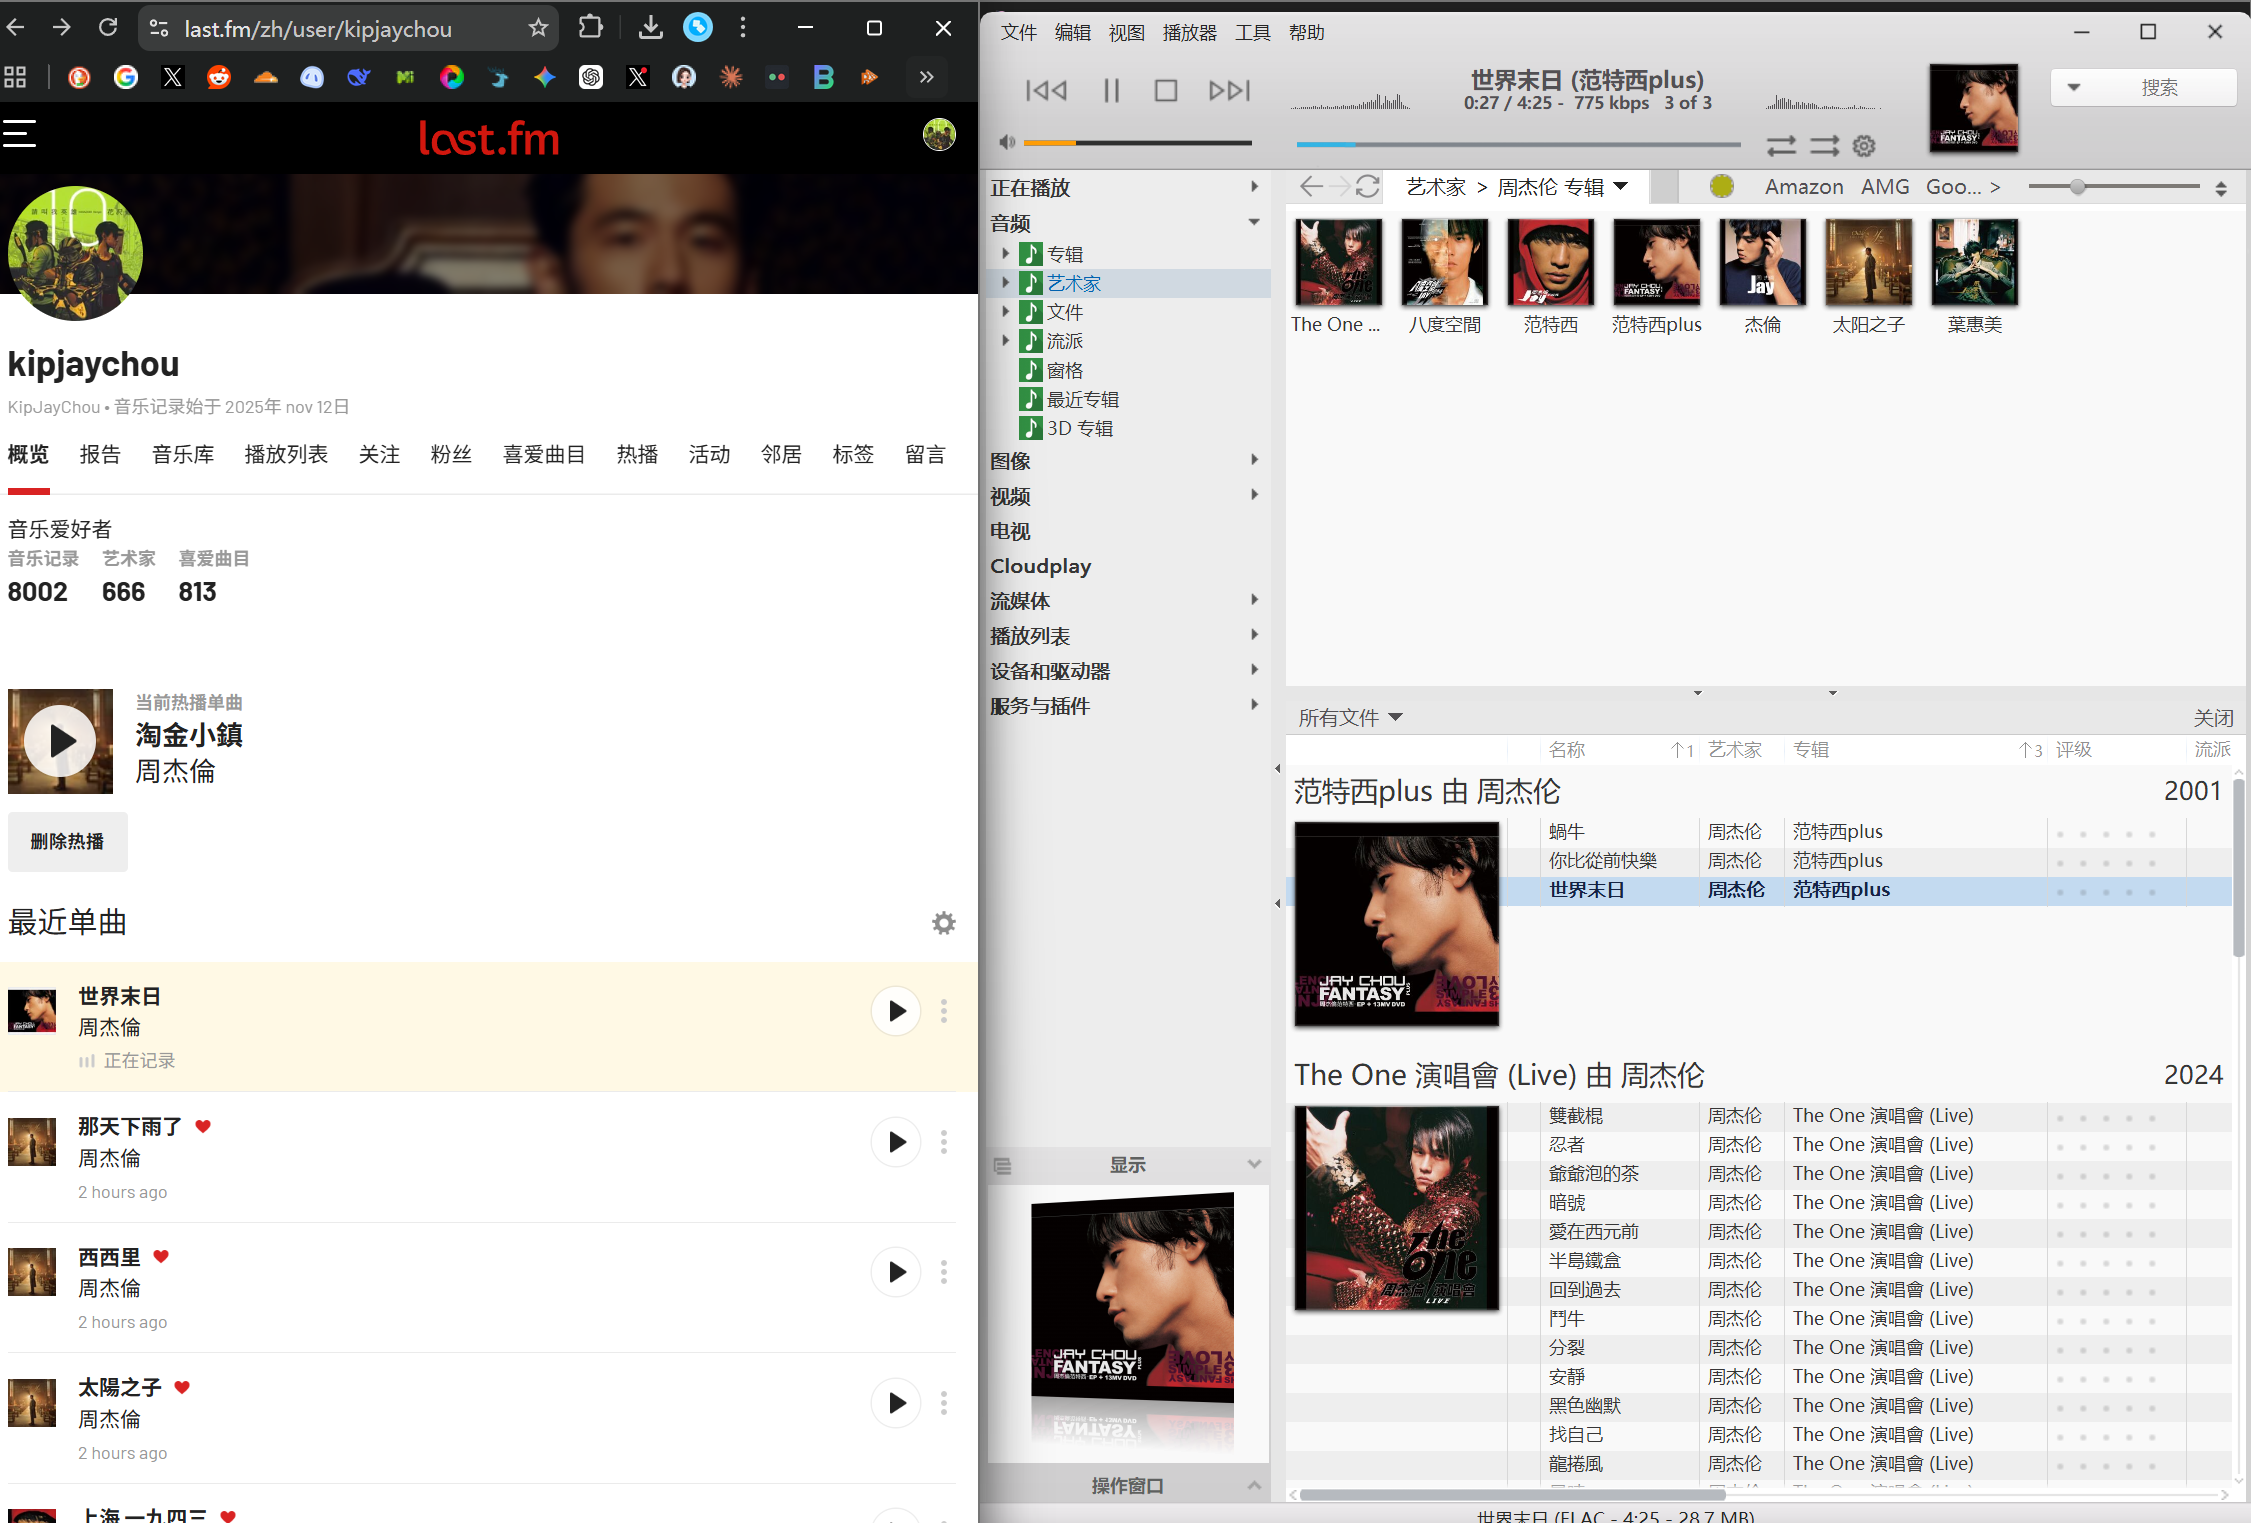Viewport: 2251px width, 1523px height.
Task: Toggle repeat mode icon in player
Action: pos(1781,146)
